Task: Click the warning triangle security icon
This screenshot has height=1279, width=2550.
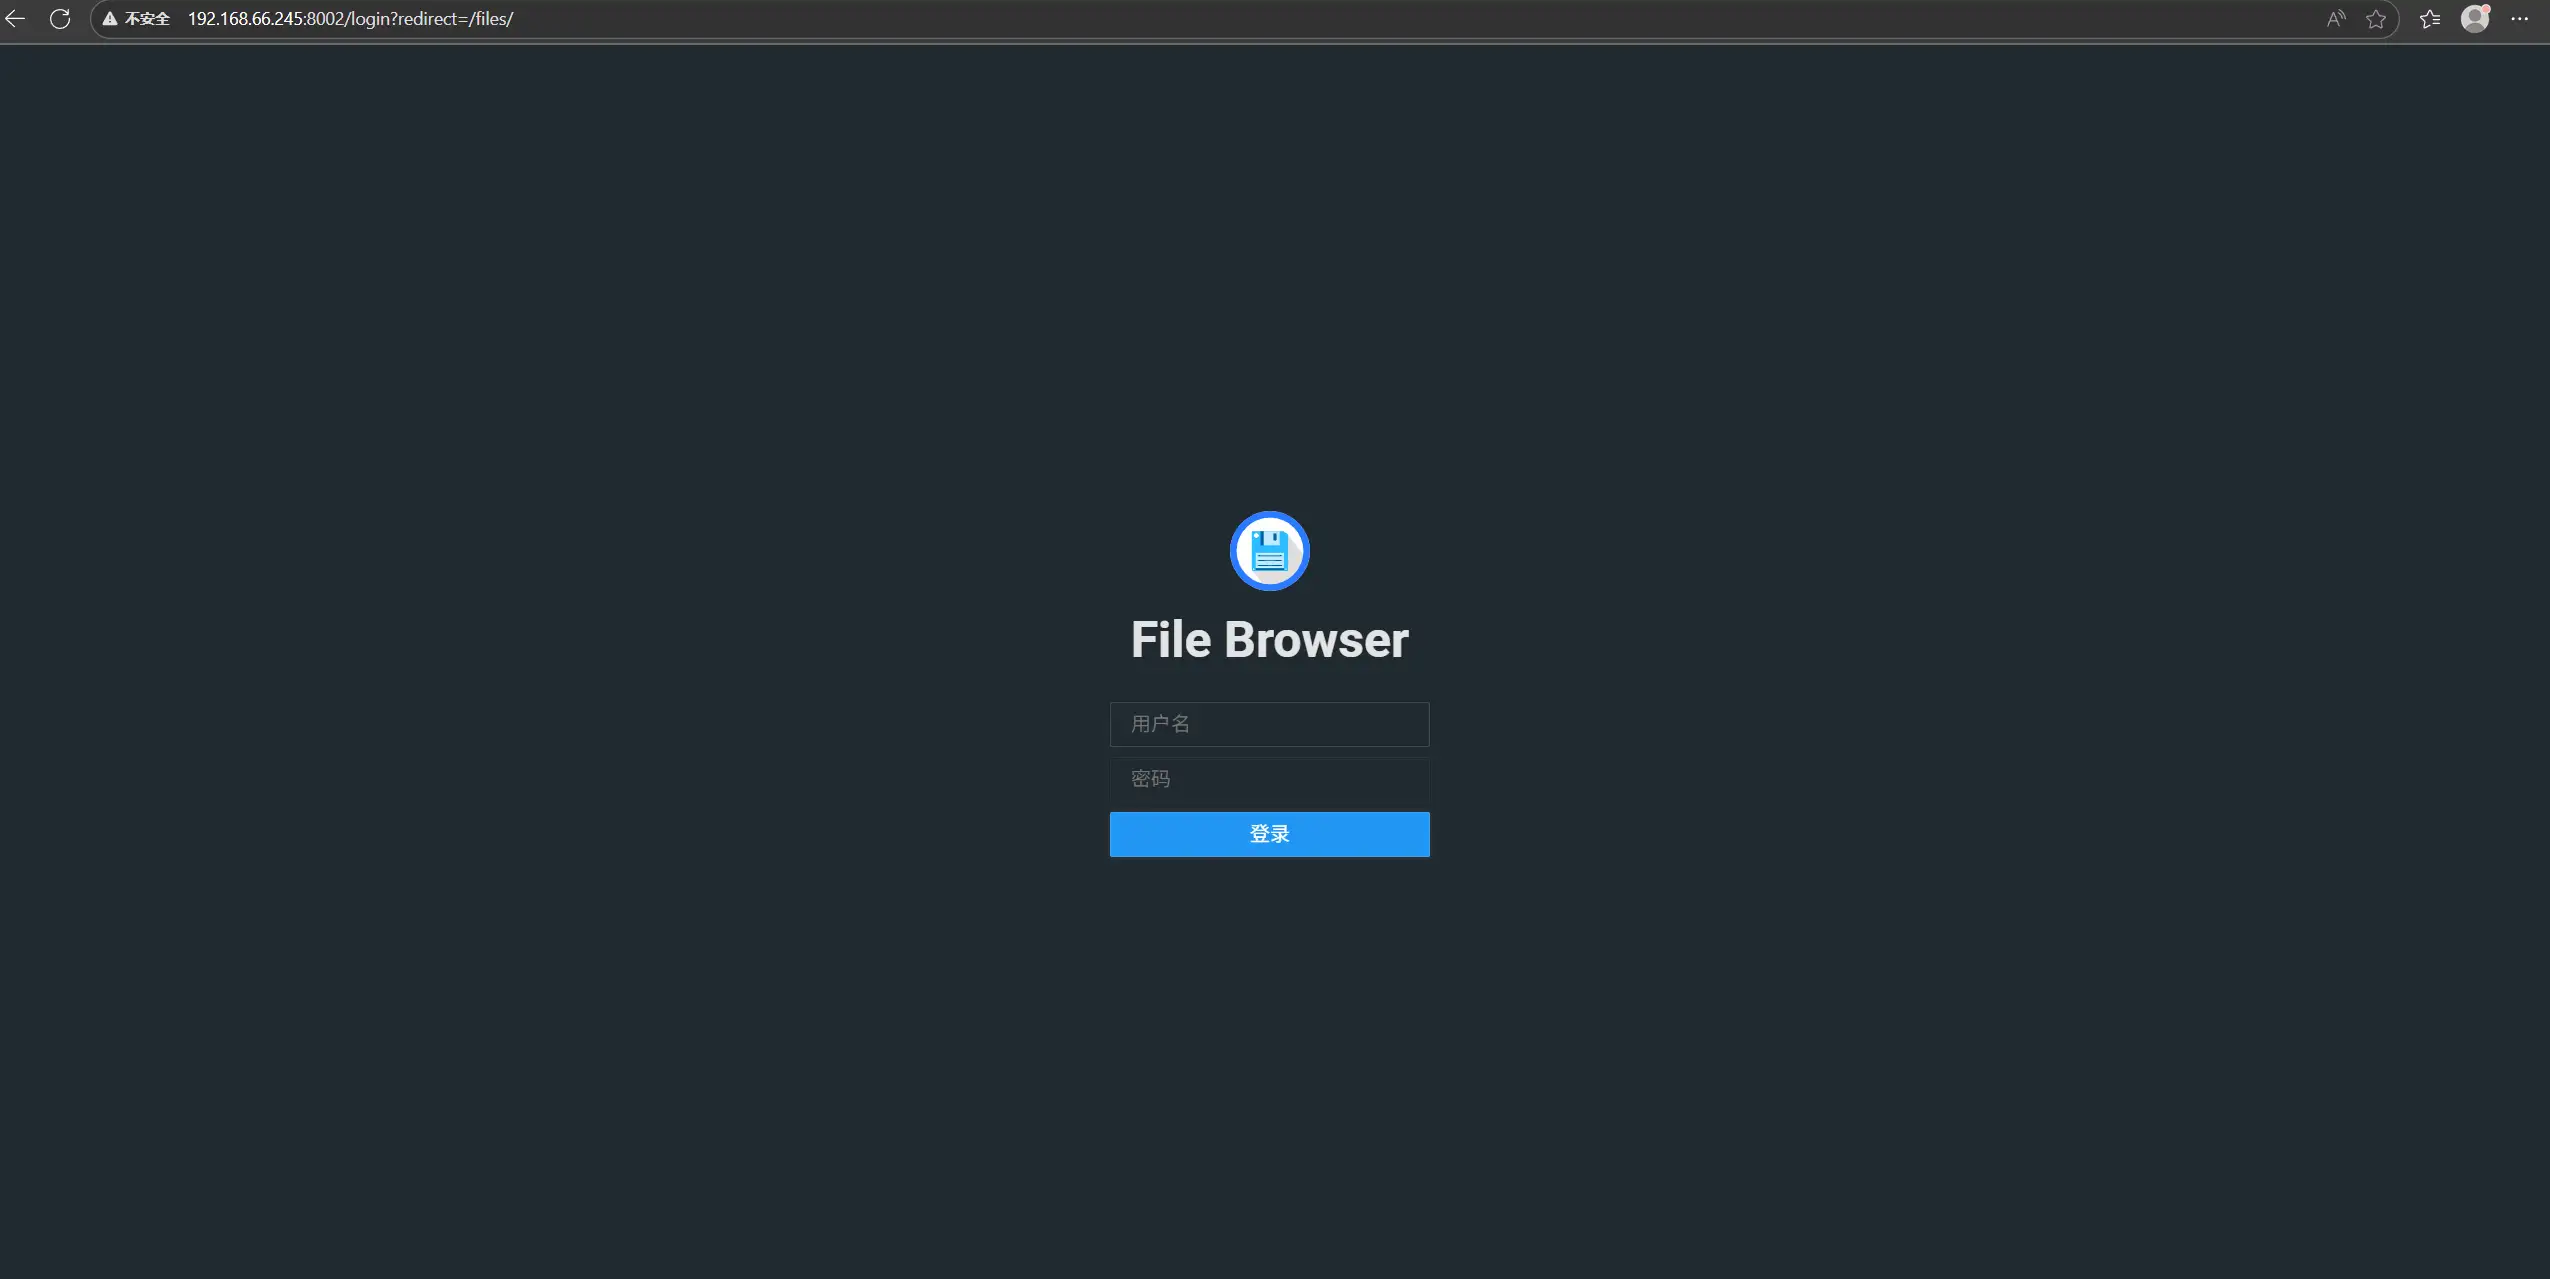Action: (x=110, y=19)
